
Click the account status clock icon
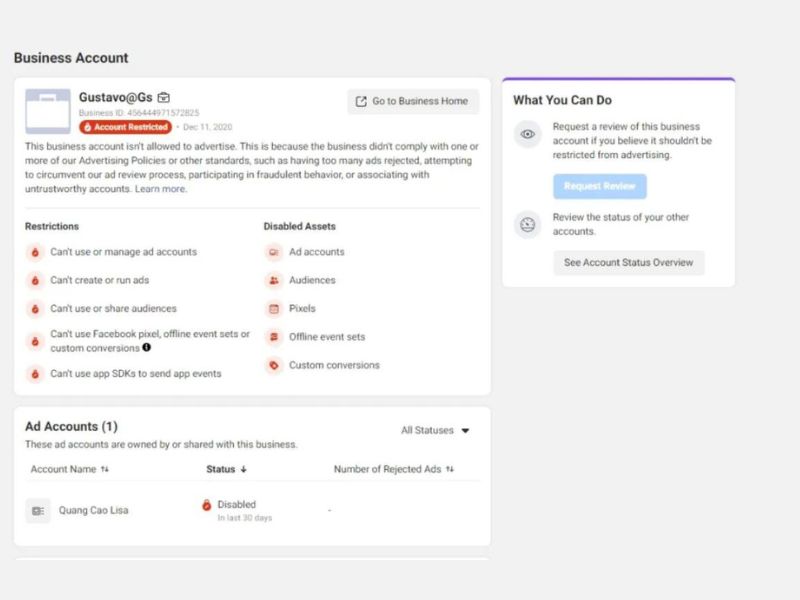click(528, 224)
